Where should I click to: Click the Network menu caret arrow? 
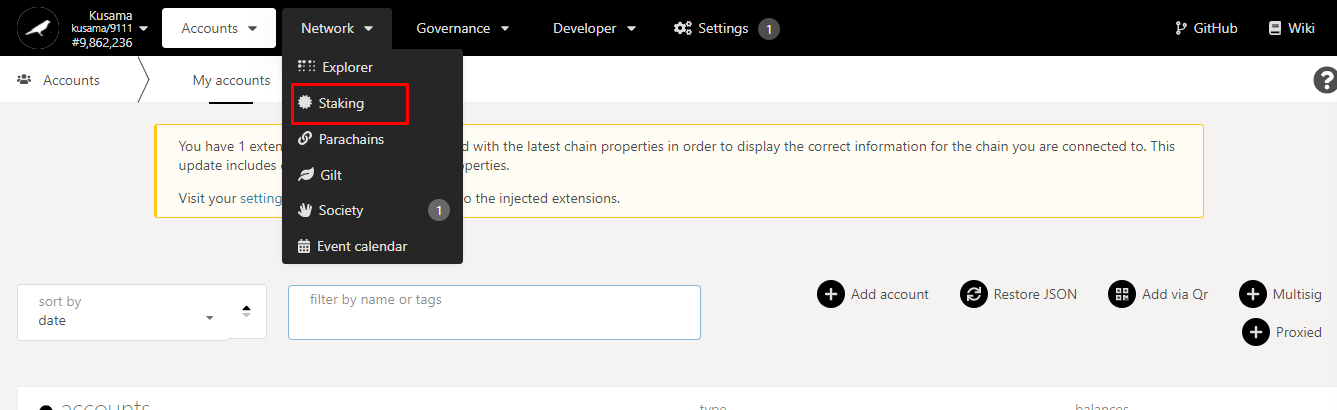click(369, 29)
